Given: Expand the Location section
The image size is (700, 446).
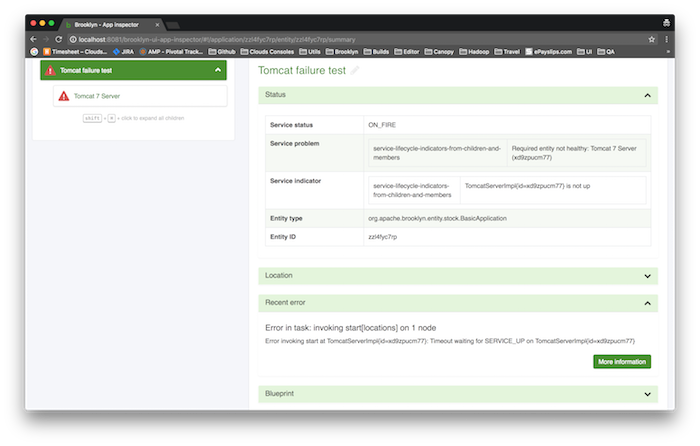Looking at the screenshot, I should point(648,275).
